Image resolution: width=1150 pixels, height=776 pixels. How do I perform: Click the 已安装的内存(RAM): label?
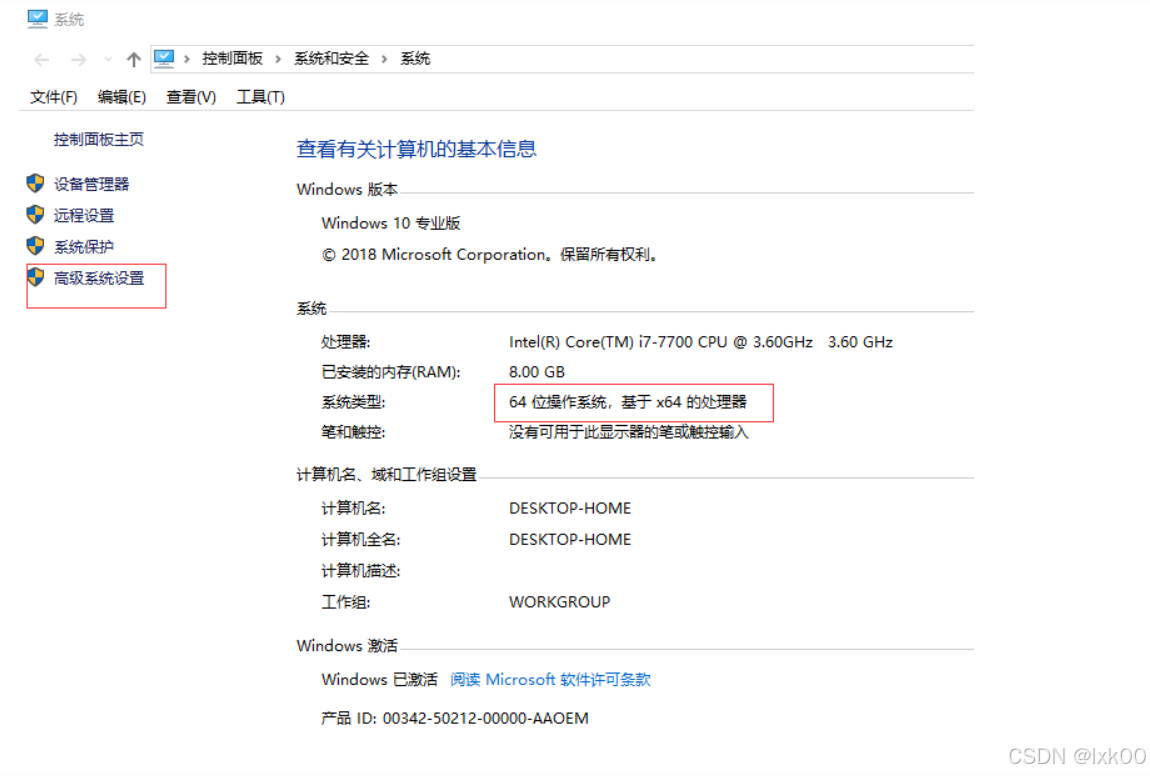tap(391, 373)
